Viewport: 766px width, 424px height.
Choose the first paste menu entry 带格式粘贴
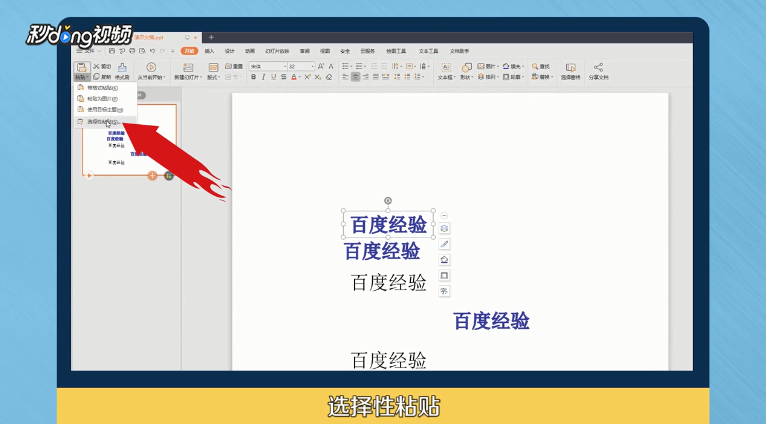click(x=105, y=88)
